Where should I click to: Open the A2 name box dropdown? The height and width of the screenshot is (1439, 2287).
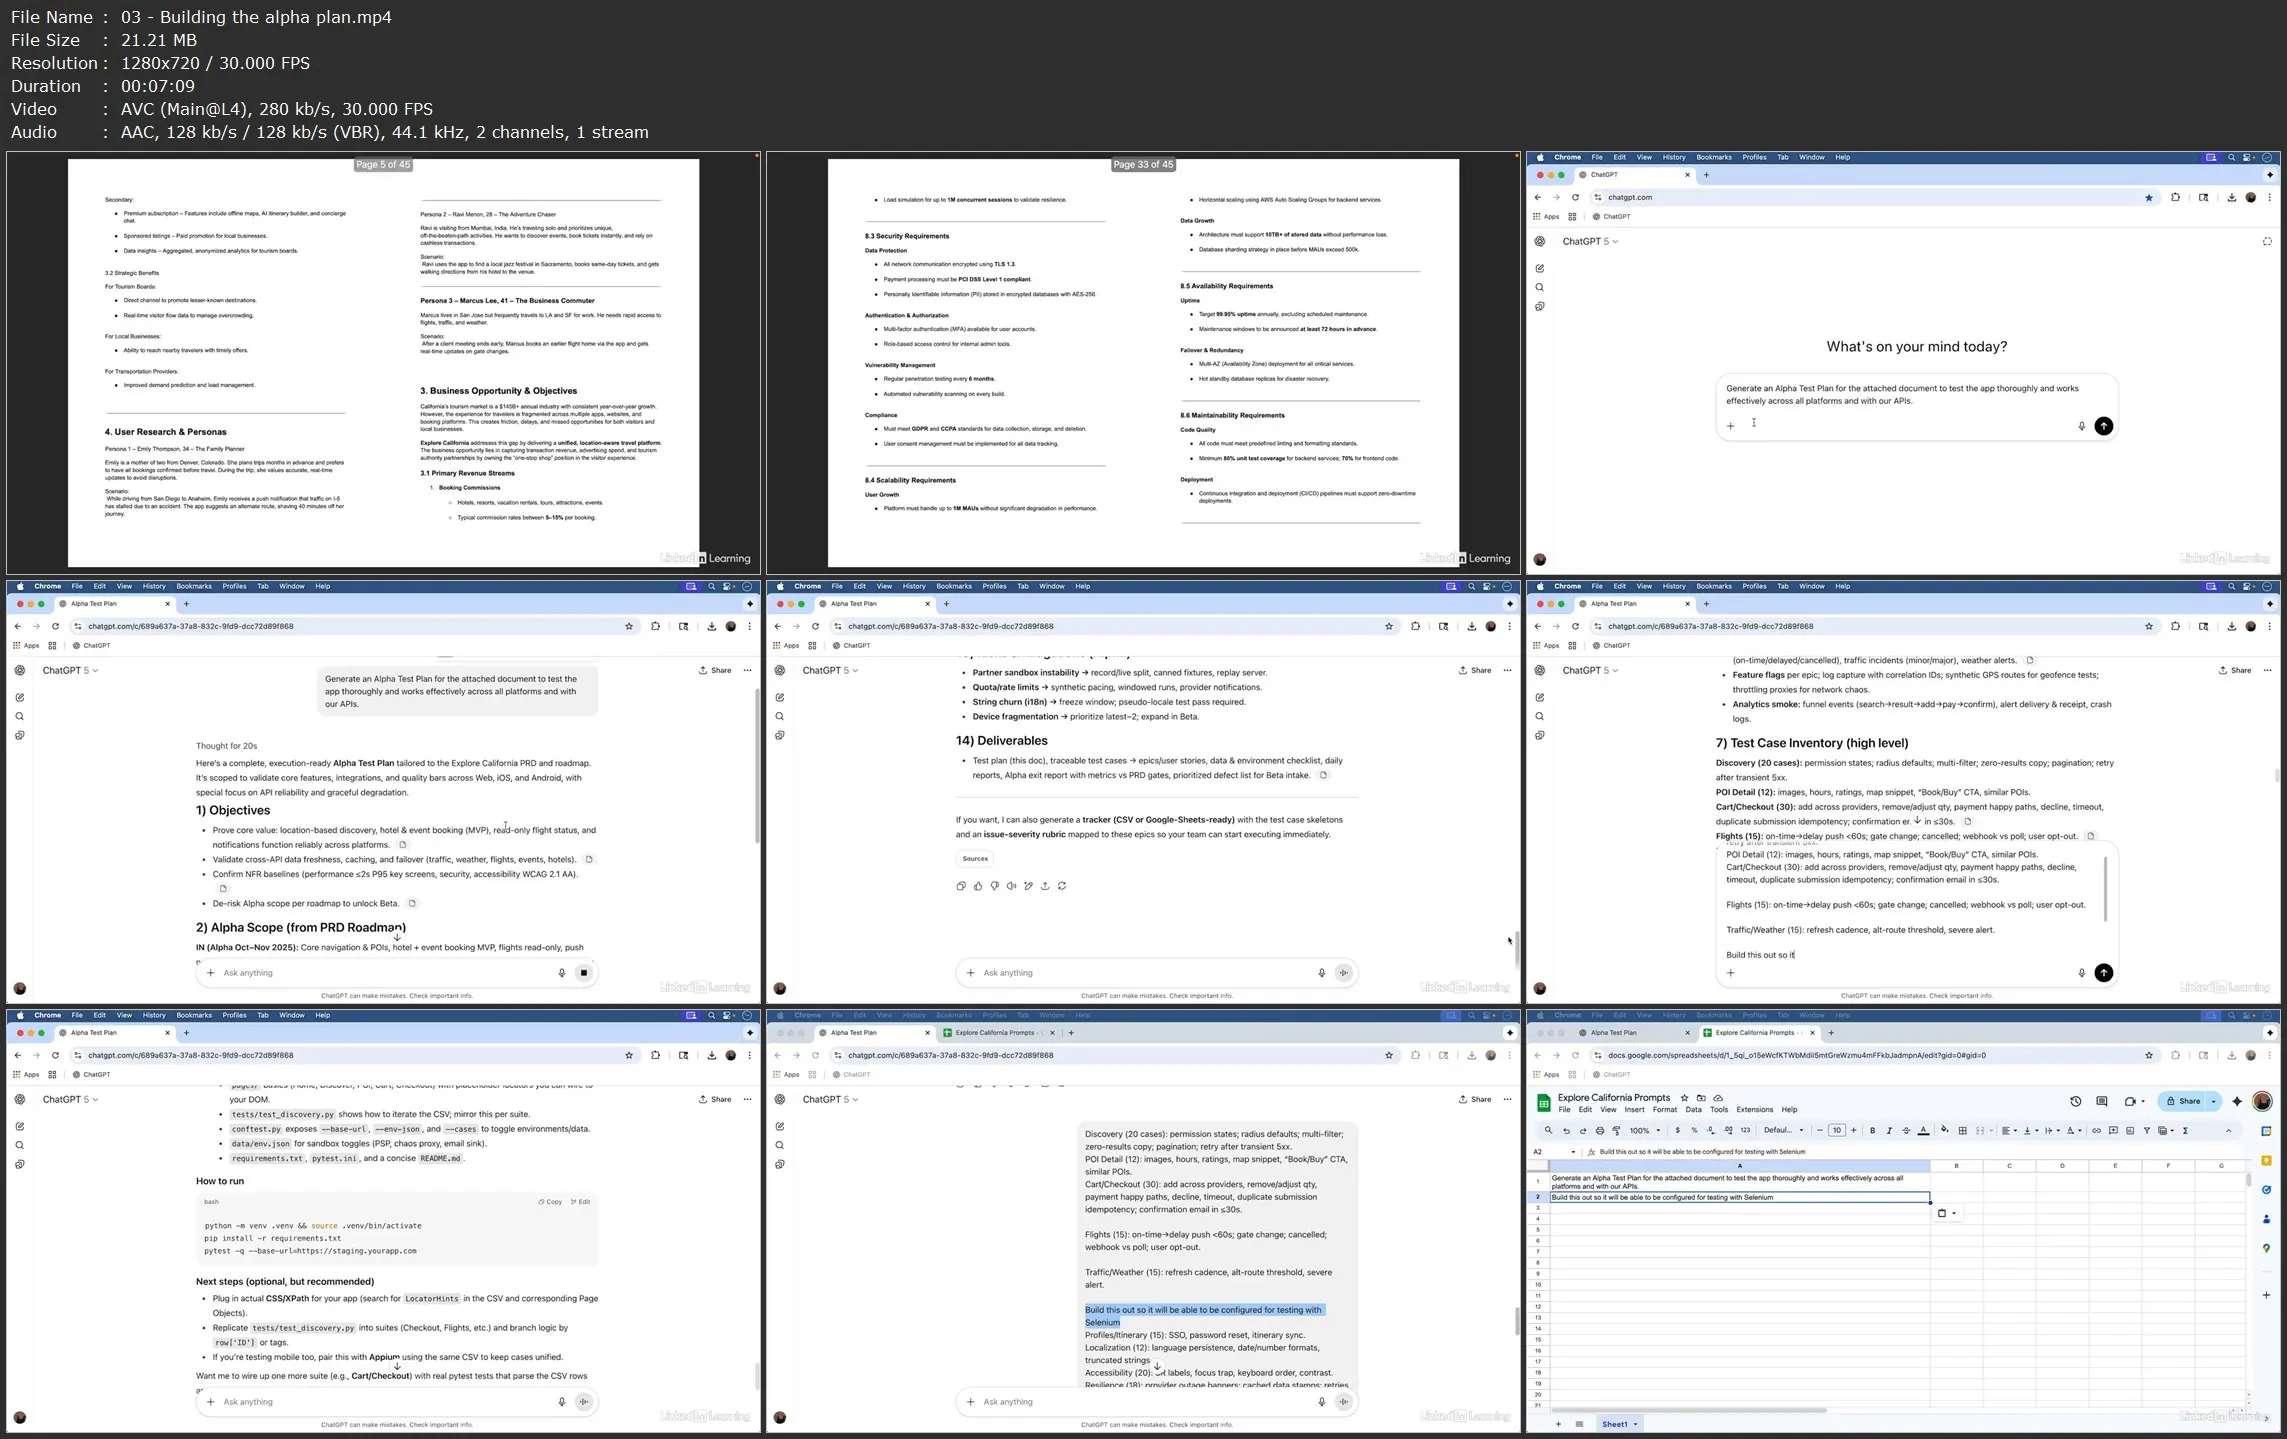pos(1573,1152)
